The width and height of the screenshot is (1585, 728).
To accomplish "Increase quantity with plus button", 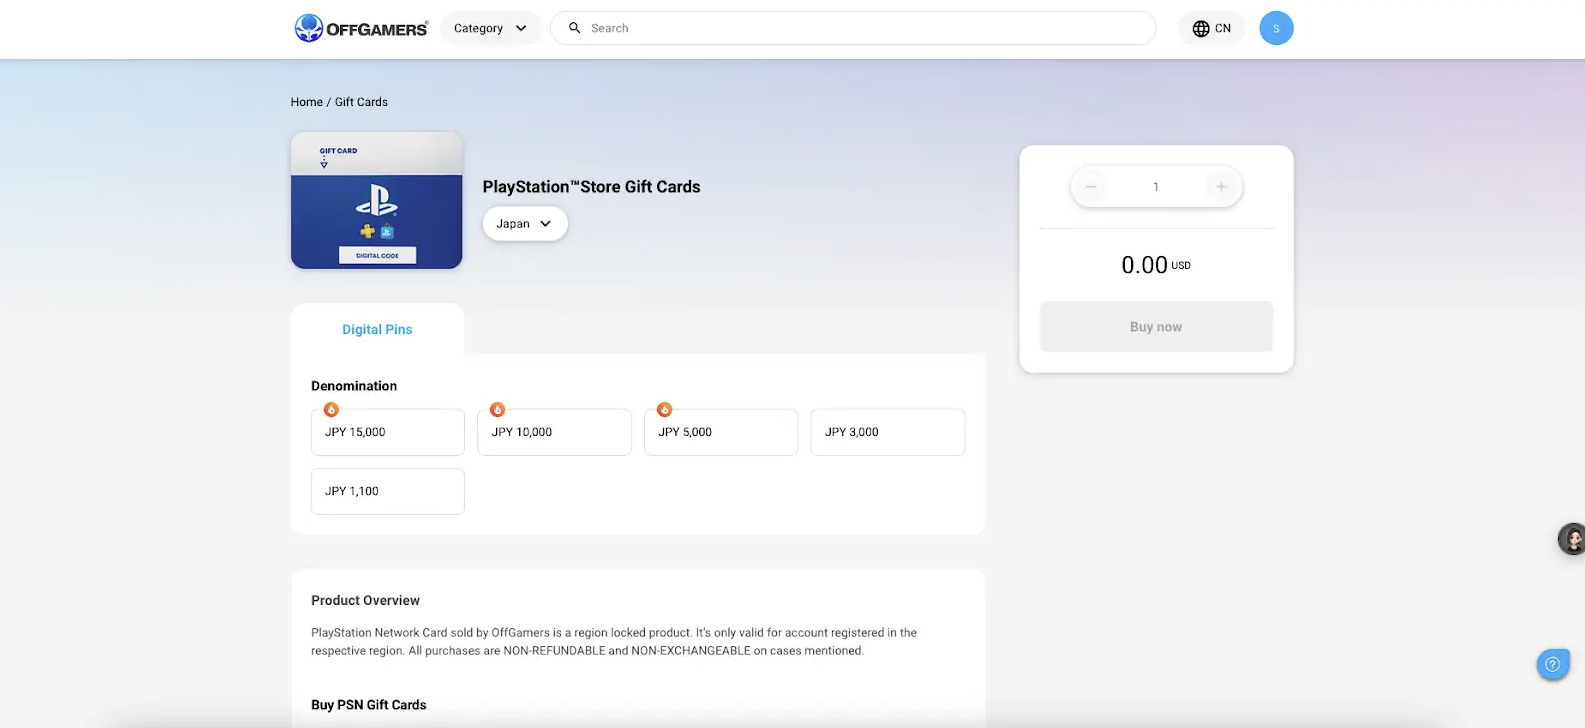I will [x=1221, y=187].
